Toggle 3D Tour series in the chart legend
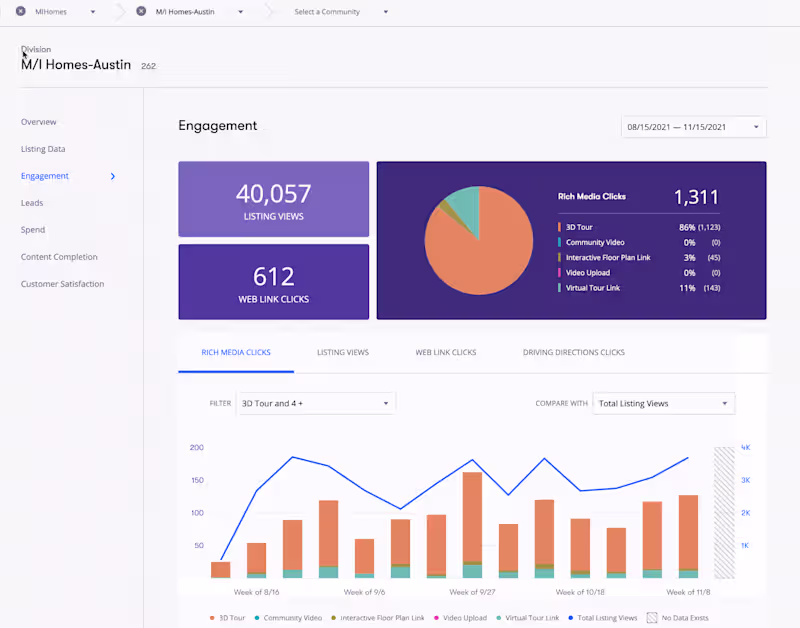800x628 pixels. [227, 618]
